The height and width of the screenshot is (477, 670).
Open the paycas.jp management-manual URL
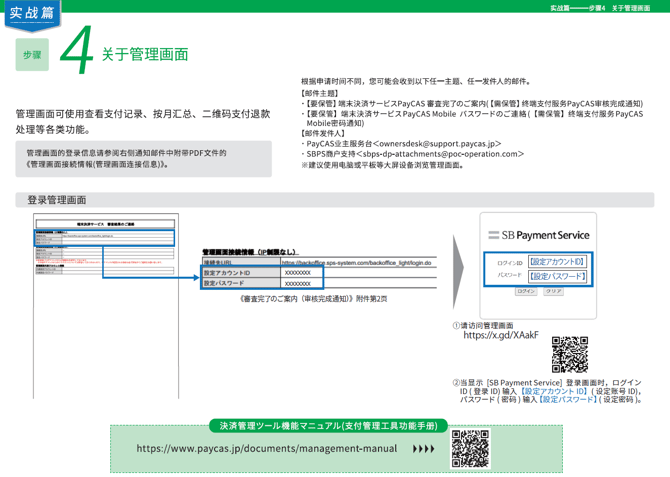click(266, 449)
